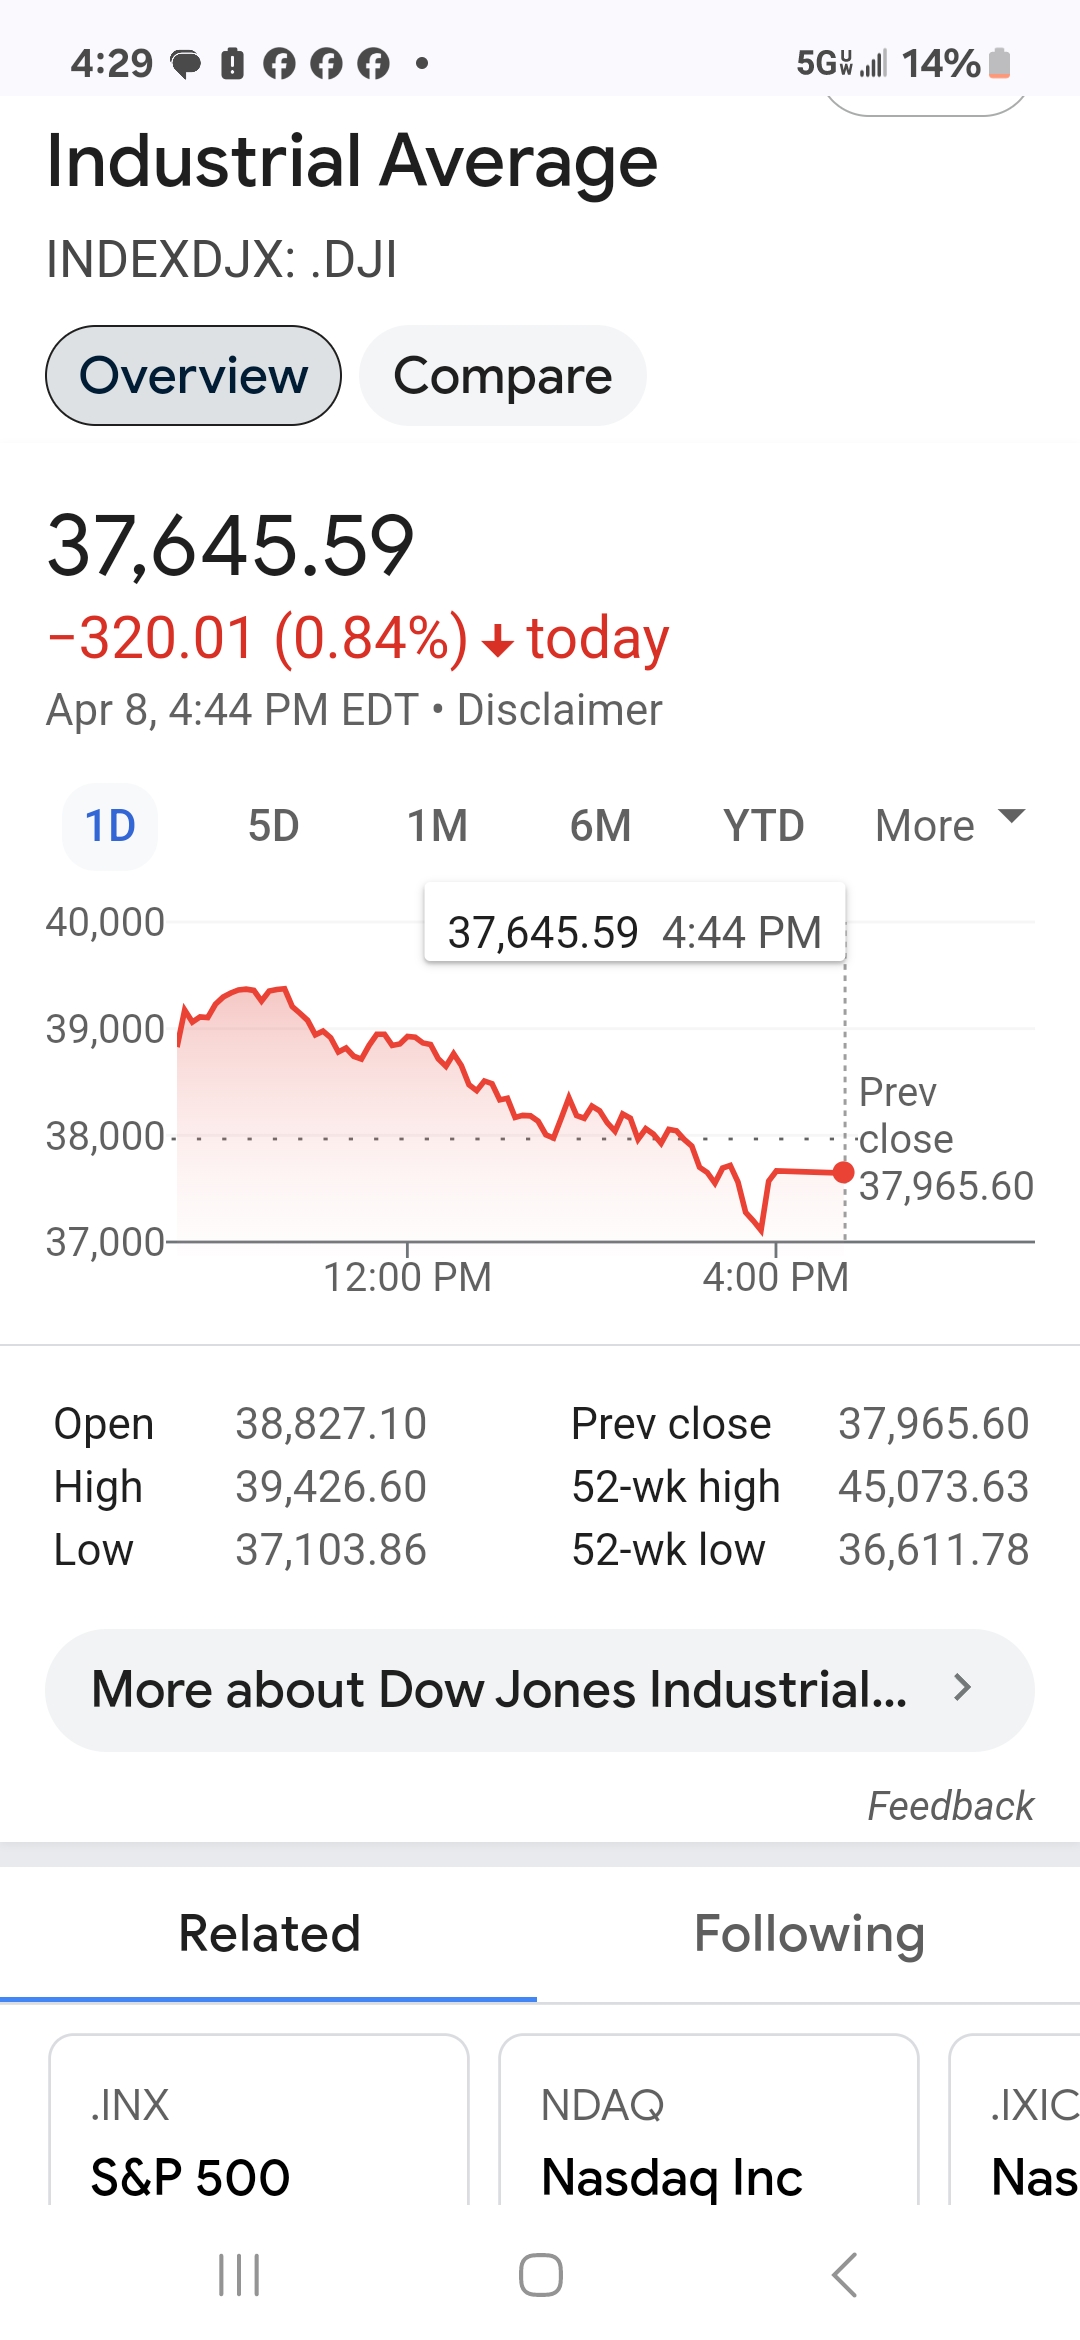Tap the chat bubble notification icon
Screen dimensions: 1080x2340
186,65
